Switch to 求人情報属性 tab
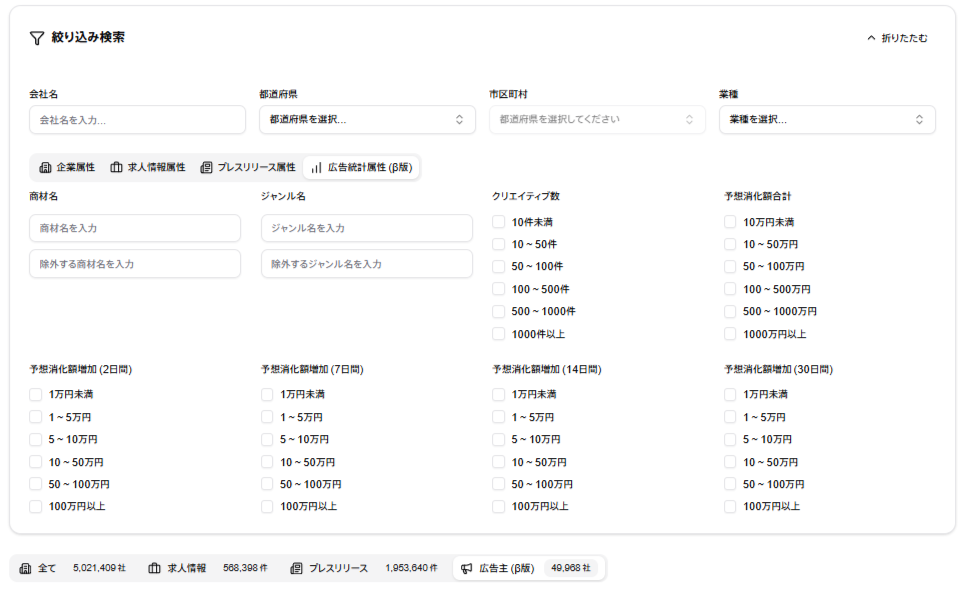Viewport: 969px width, 600px height. click(148, 167)
